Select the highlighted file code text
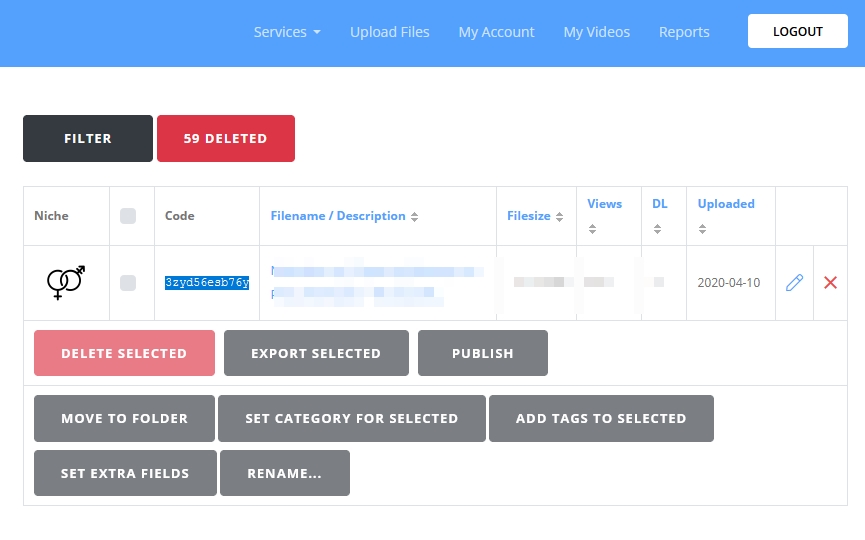 pos(207,282)
